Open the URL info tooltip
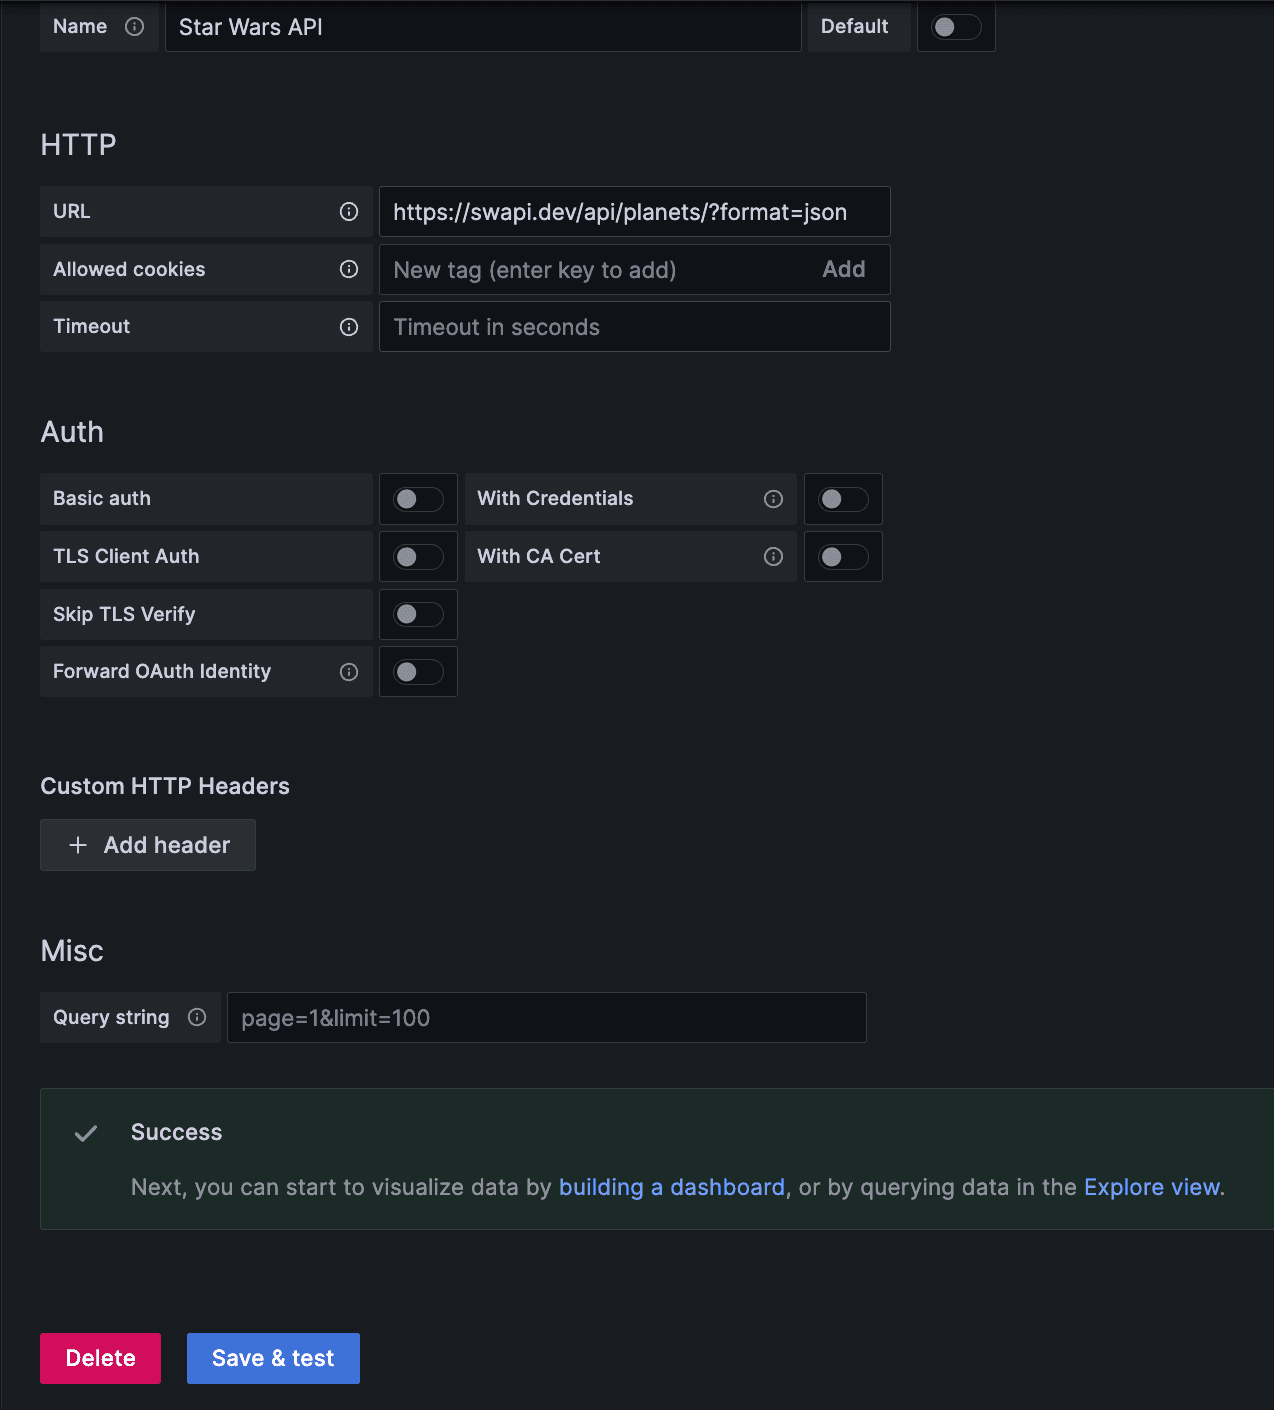Screen dimensions: 1274x1410 tap(348, 212)
